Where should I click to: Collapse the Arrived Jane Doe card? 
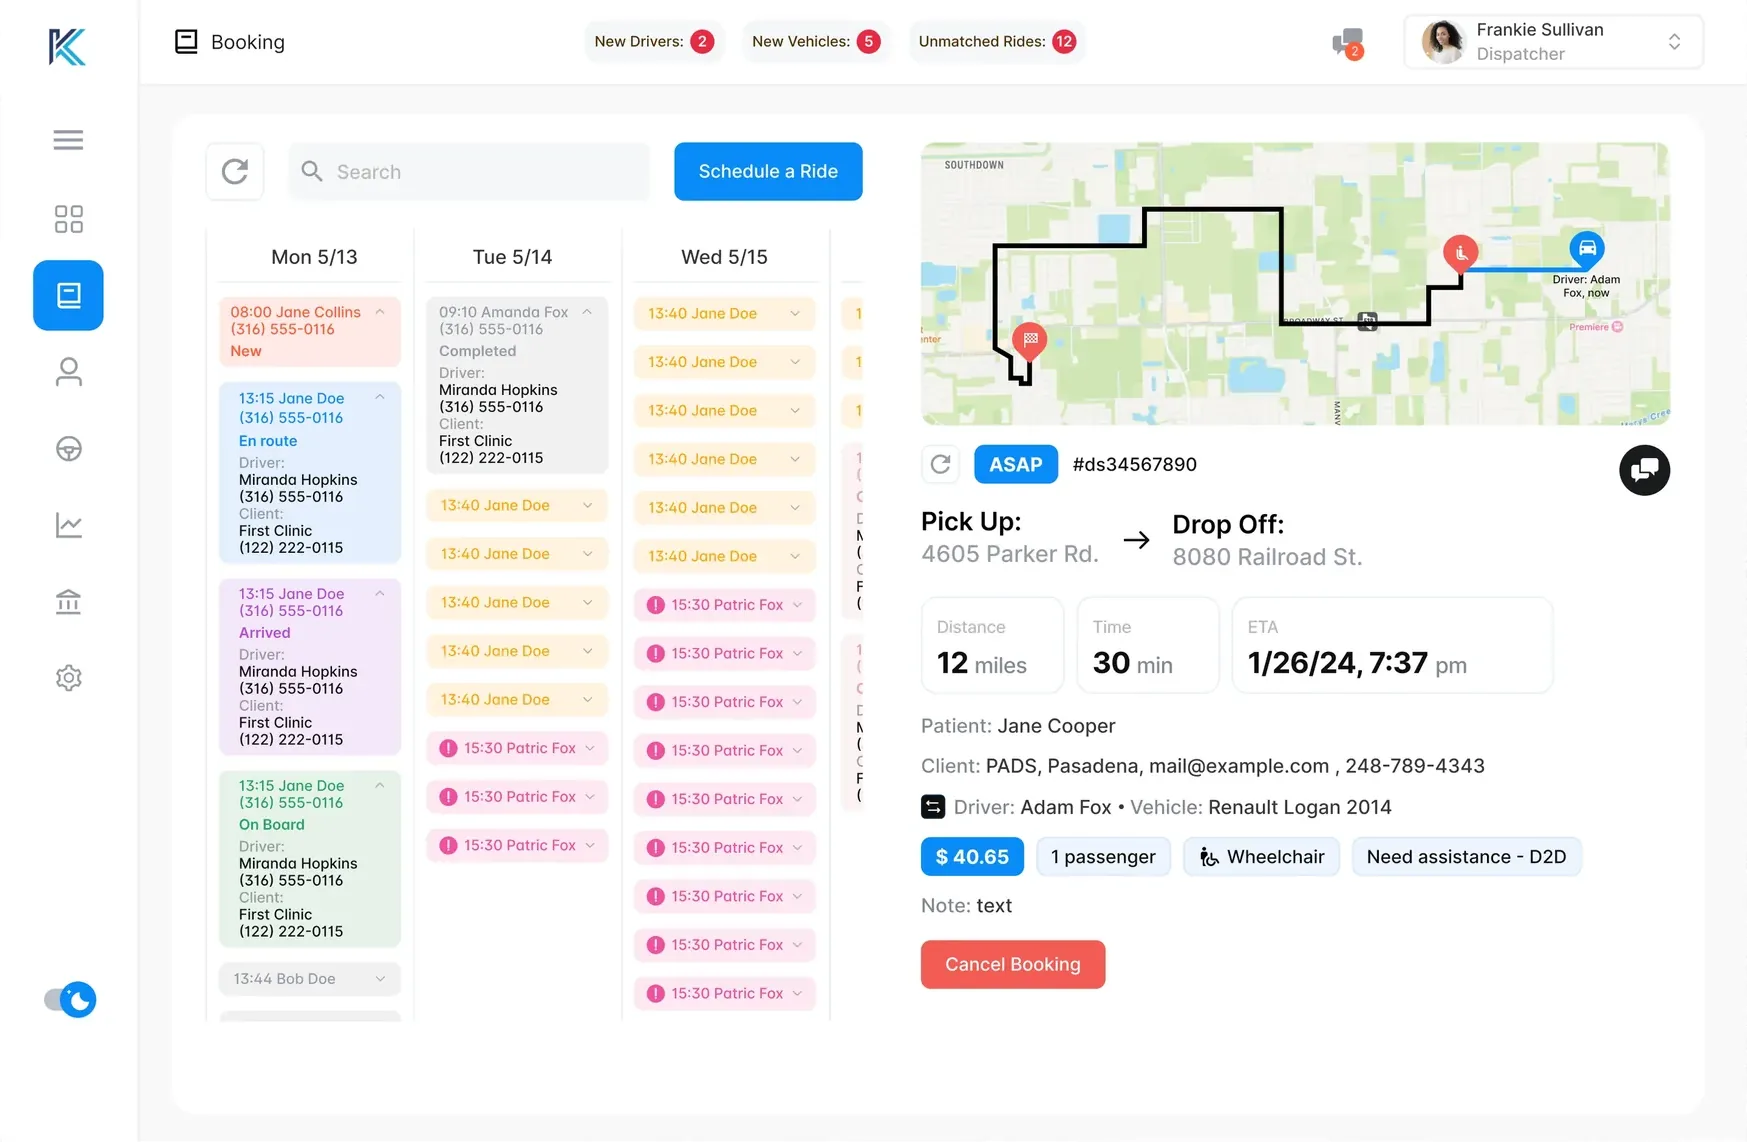pos(380,594)
